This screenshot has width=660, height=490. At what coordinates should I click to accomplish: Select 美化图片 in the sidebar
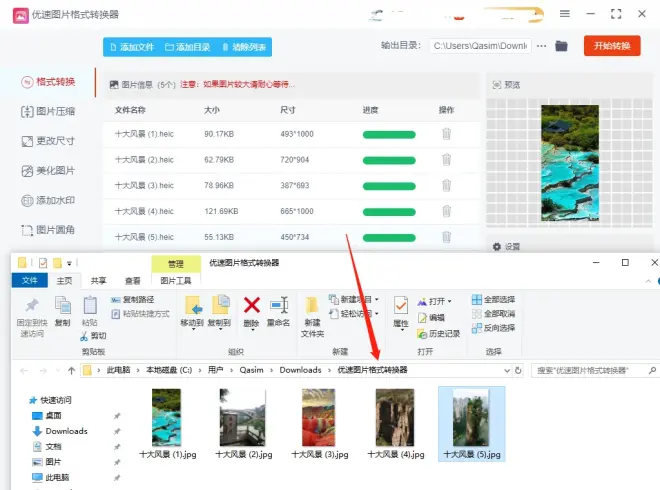point(48,171)
